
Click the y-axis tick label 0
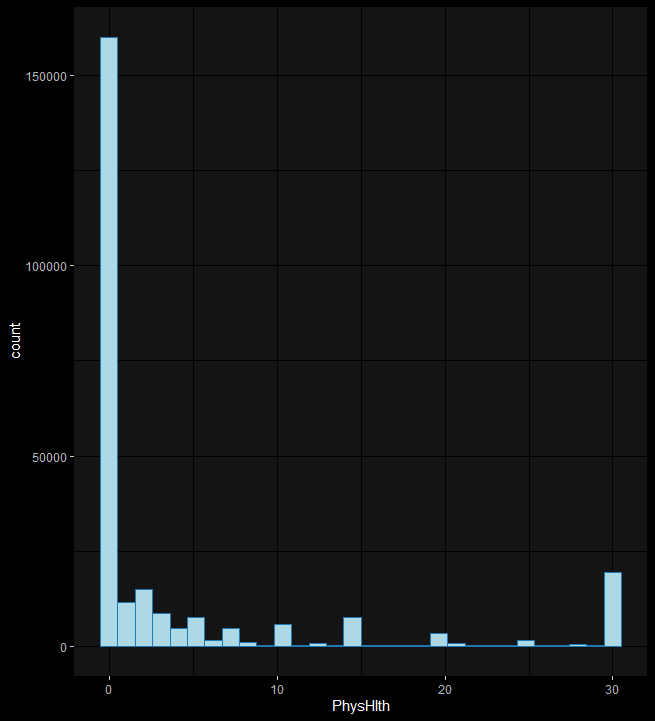63,647
